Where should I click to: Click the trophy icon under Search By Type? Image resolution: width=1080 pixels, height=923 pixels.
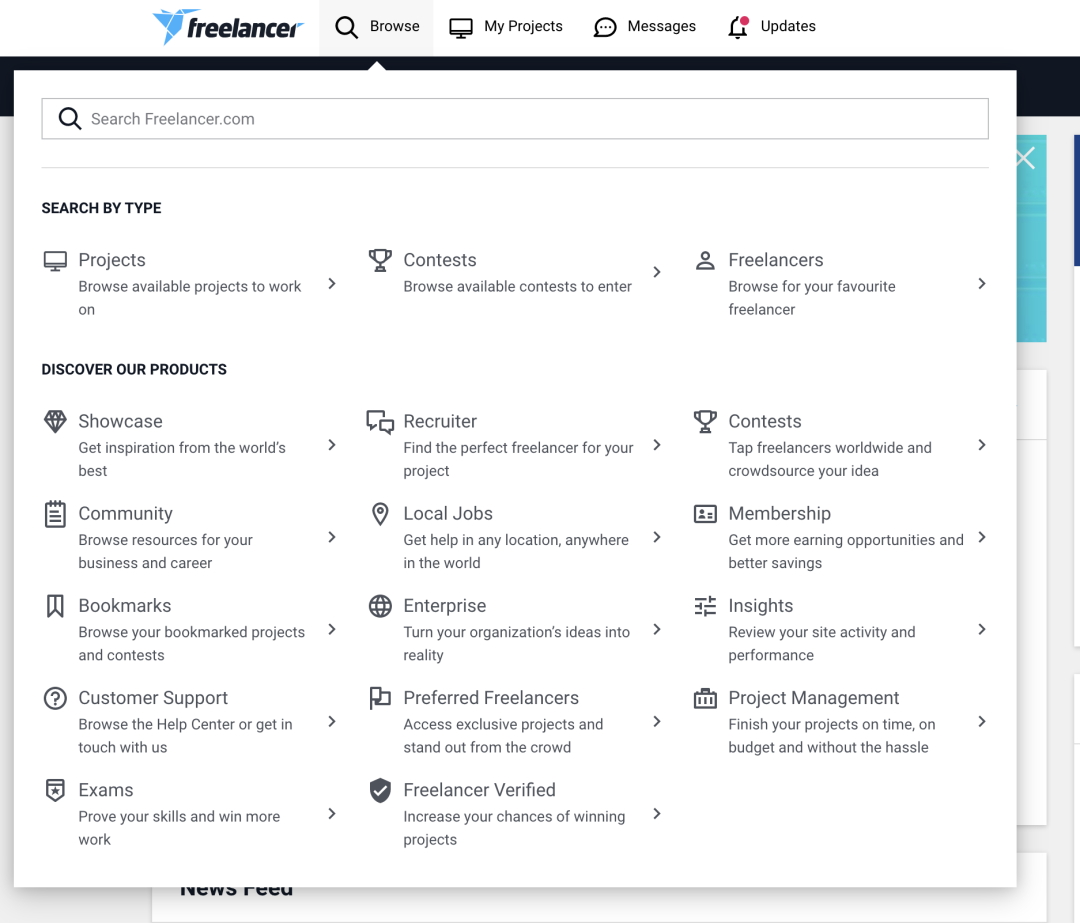click(x=380, y=260)
